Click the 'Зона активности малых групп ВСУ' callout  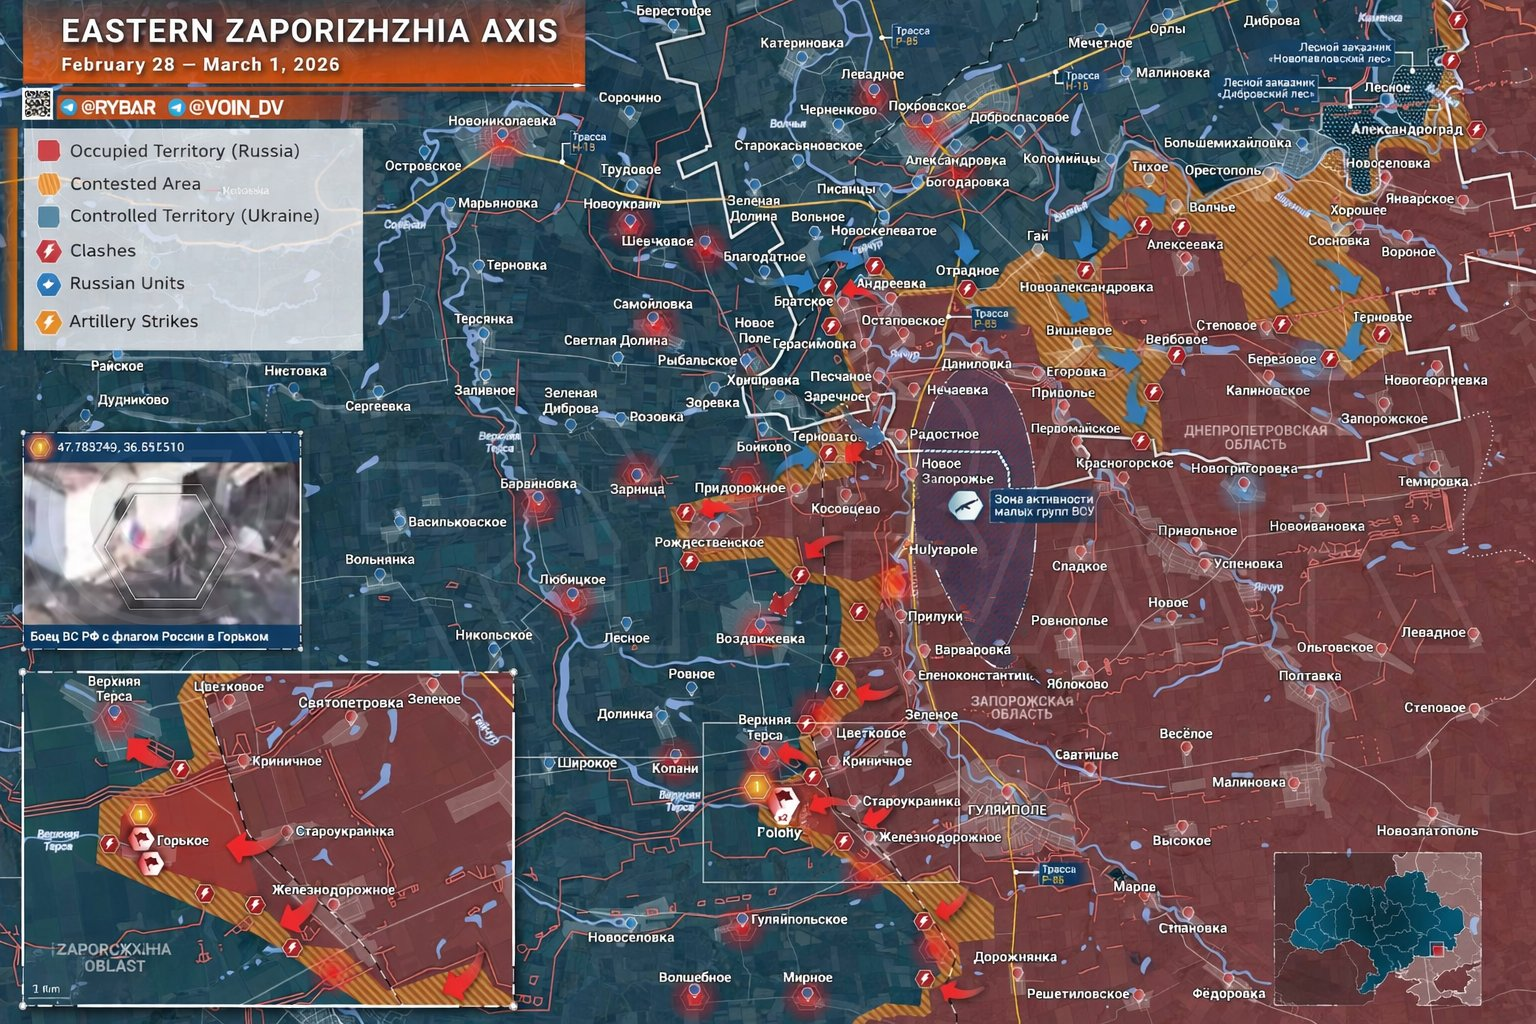pyautogui.click(x=1044, y=505)
